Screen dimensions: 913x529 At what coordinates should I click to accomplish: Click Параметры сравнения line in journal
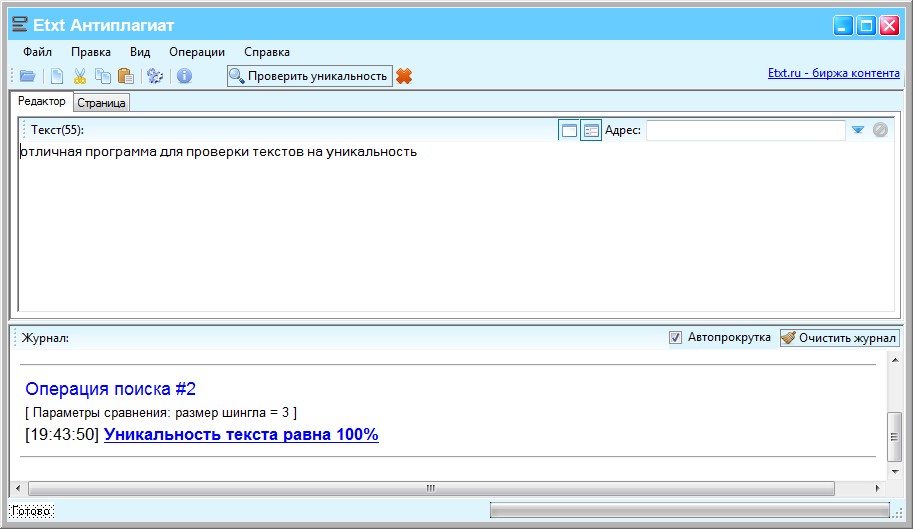click(161, 413)
